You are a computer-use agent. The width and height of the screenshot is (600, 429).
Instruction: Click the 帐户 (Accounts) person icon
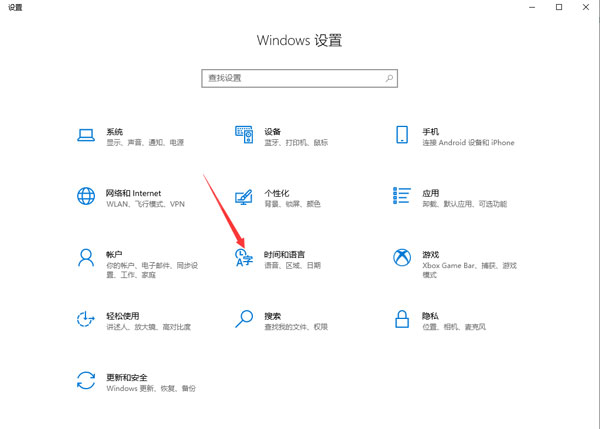tap(86, 259)
